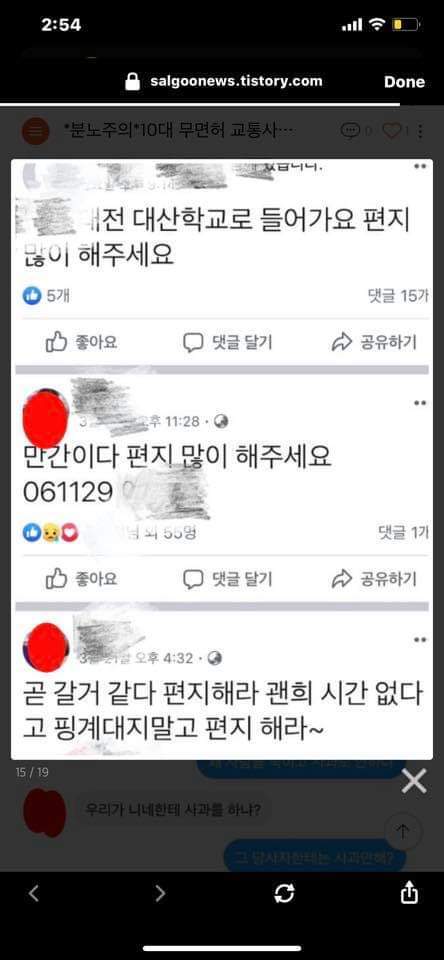Close the image viewer with X
The width and height of the screenshot is (444, 960).
point(414,781)
